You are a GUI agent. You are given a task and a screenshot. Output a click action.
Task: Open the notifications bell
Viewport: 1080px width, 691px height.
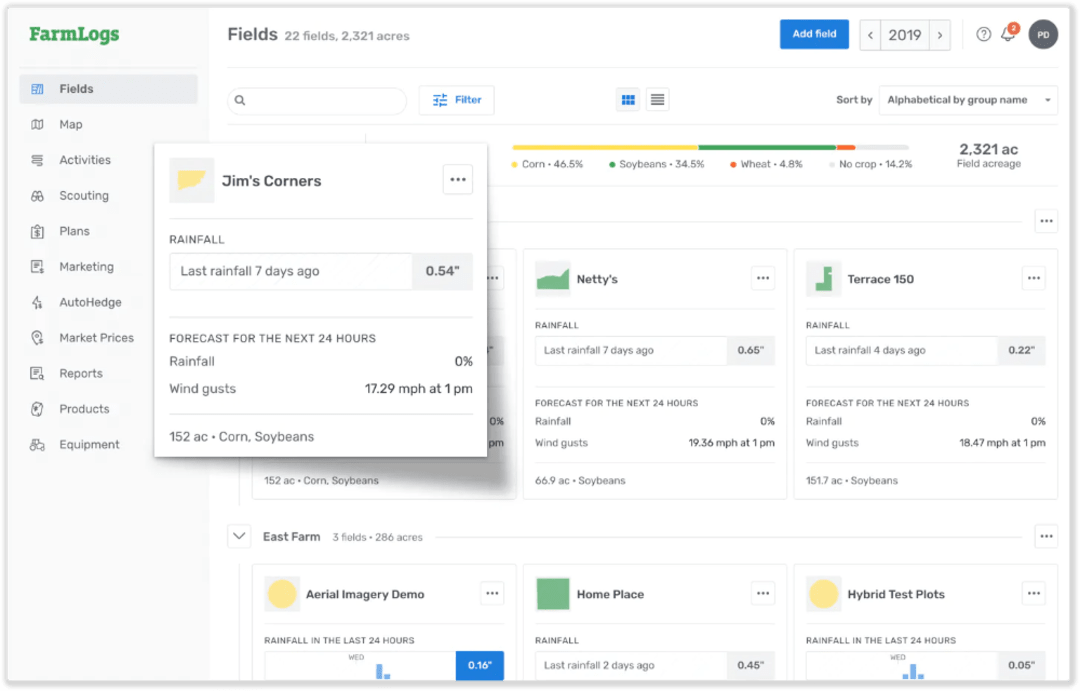pyautogui.click(x=1009, y=34)
